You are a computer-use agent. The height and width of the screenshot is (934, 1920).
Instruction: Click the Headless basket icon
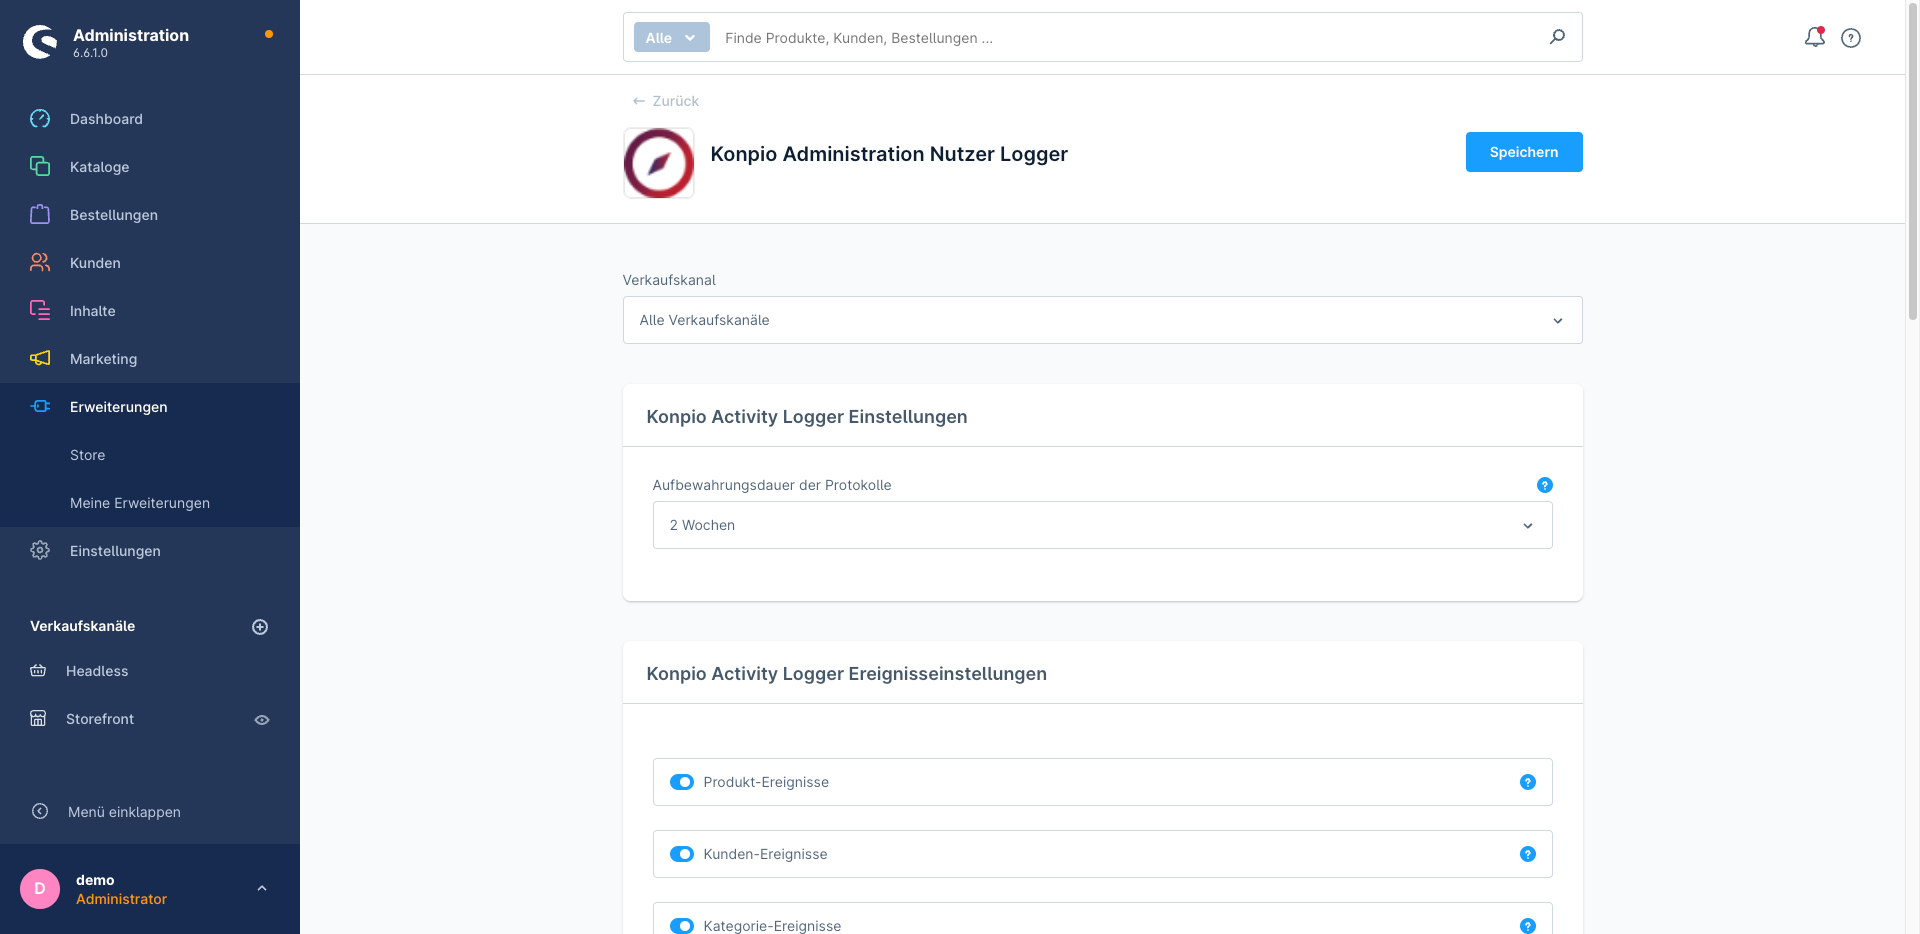(x=38, y=671)
